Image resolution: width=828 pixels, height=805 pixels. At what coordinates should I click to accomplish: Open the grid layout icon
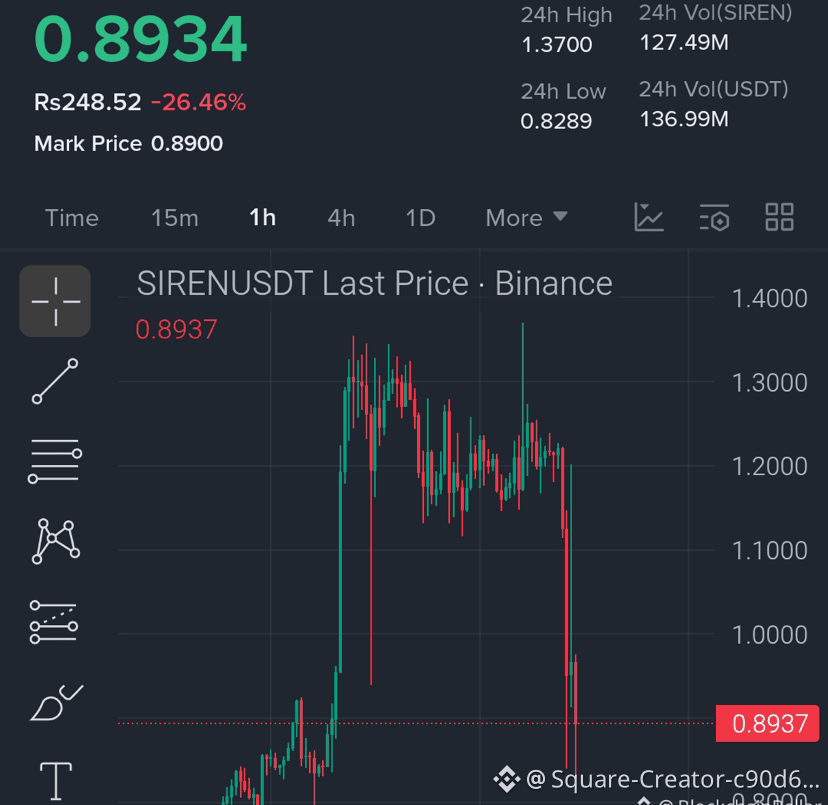[779, 217]
